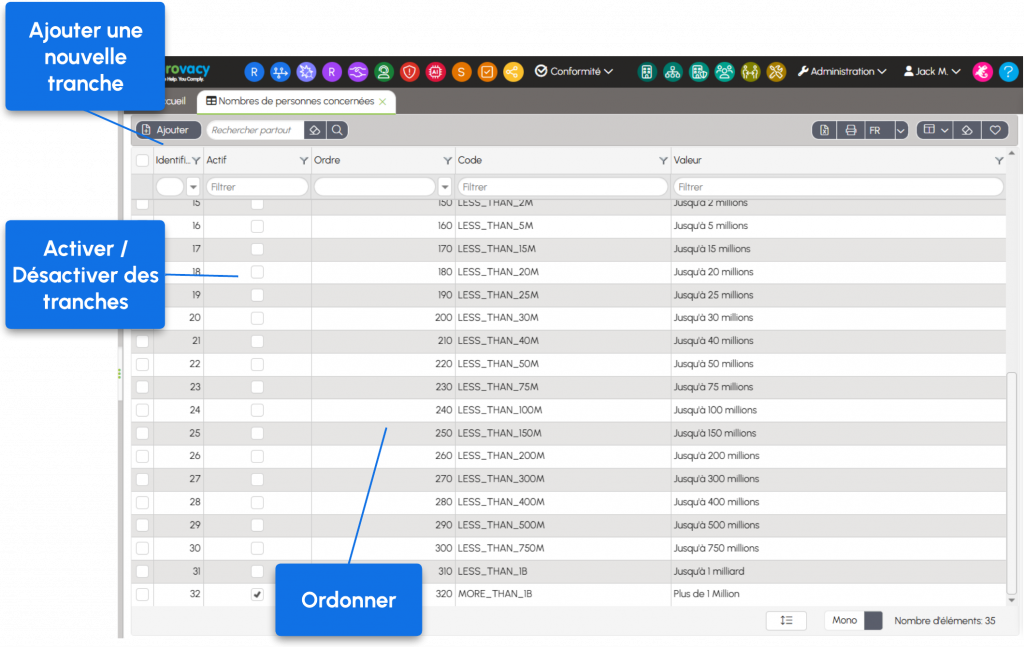
Task: Click the Valeur column Filtrer field
Action: point(839,187)
